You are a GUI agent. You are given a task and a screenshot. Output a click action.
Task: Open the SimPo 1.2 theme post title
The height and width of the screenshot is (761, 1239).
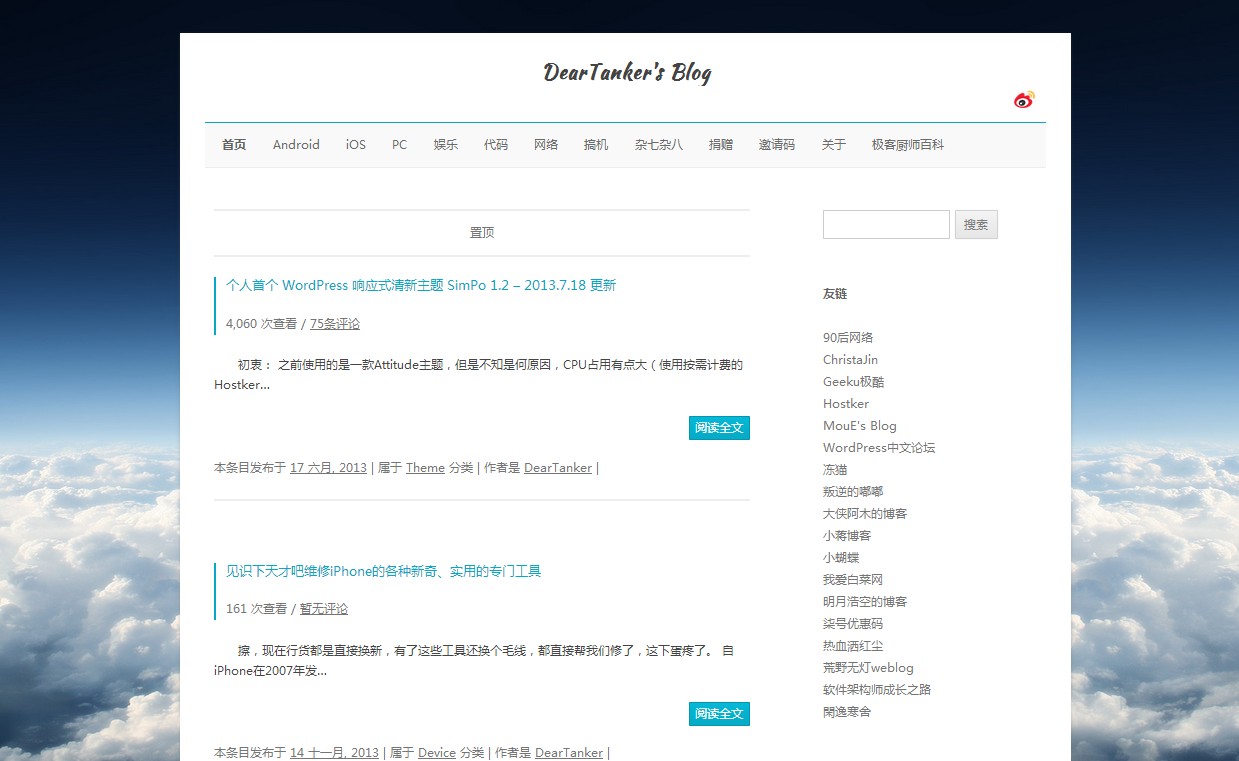click(x=421, y=286)
